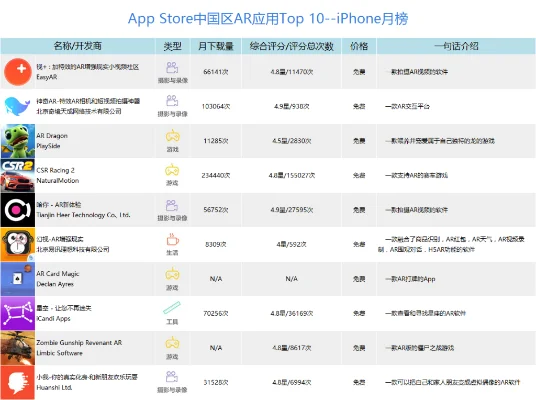The image size is (536, 400).
Task: Click the 4.9星/27595次 rating cell
Action: [x=292, y=210]
